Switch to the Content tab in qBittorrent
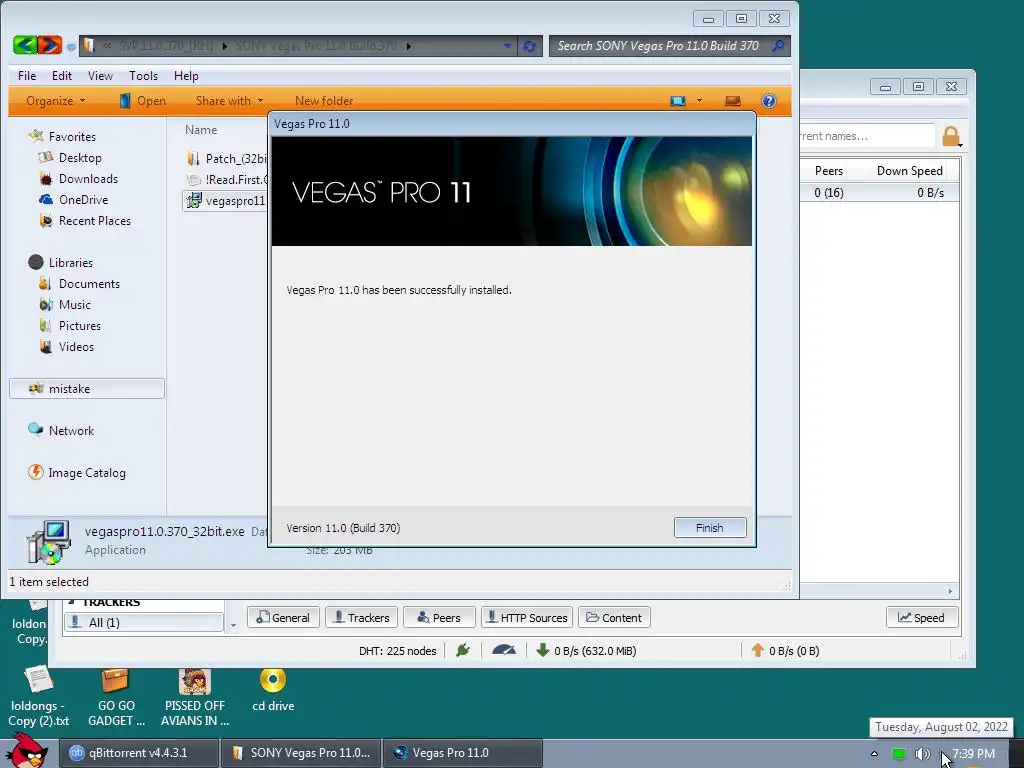 [614, 618]
